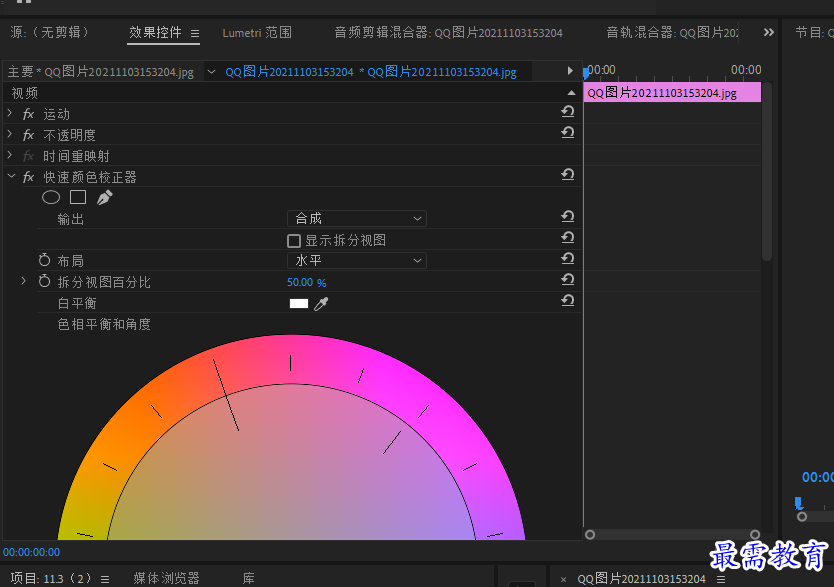Image resolution: width=834 pixels, height=587 pixels.
Task: Collapse the 快速颜色校正器 effect
Action: 11,176
